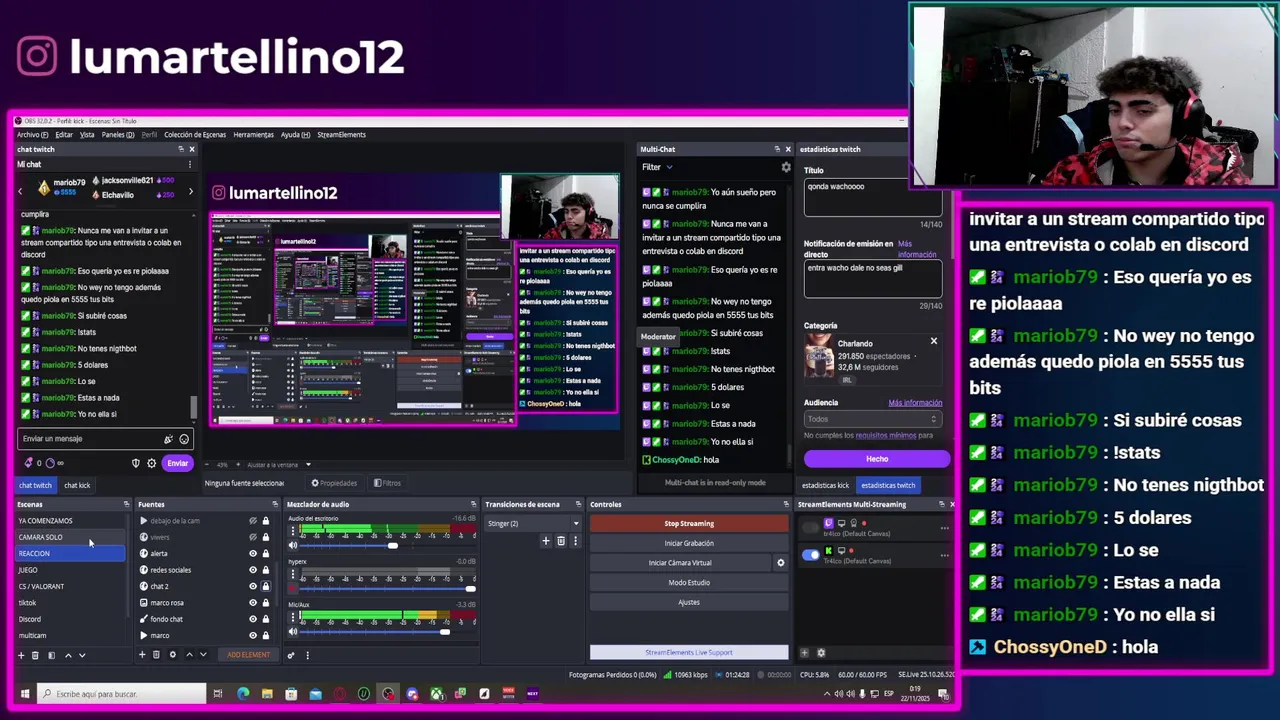
Task: Open chat settings gear beside Enviar
Action: (152, 463)
